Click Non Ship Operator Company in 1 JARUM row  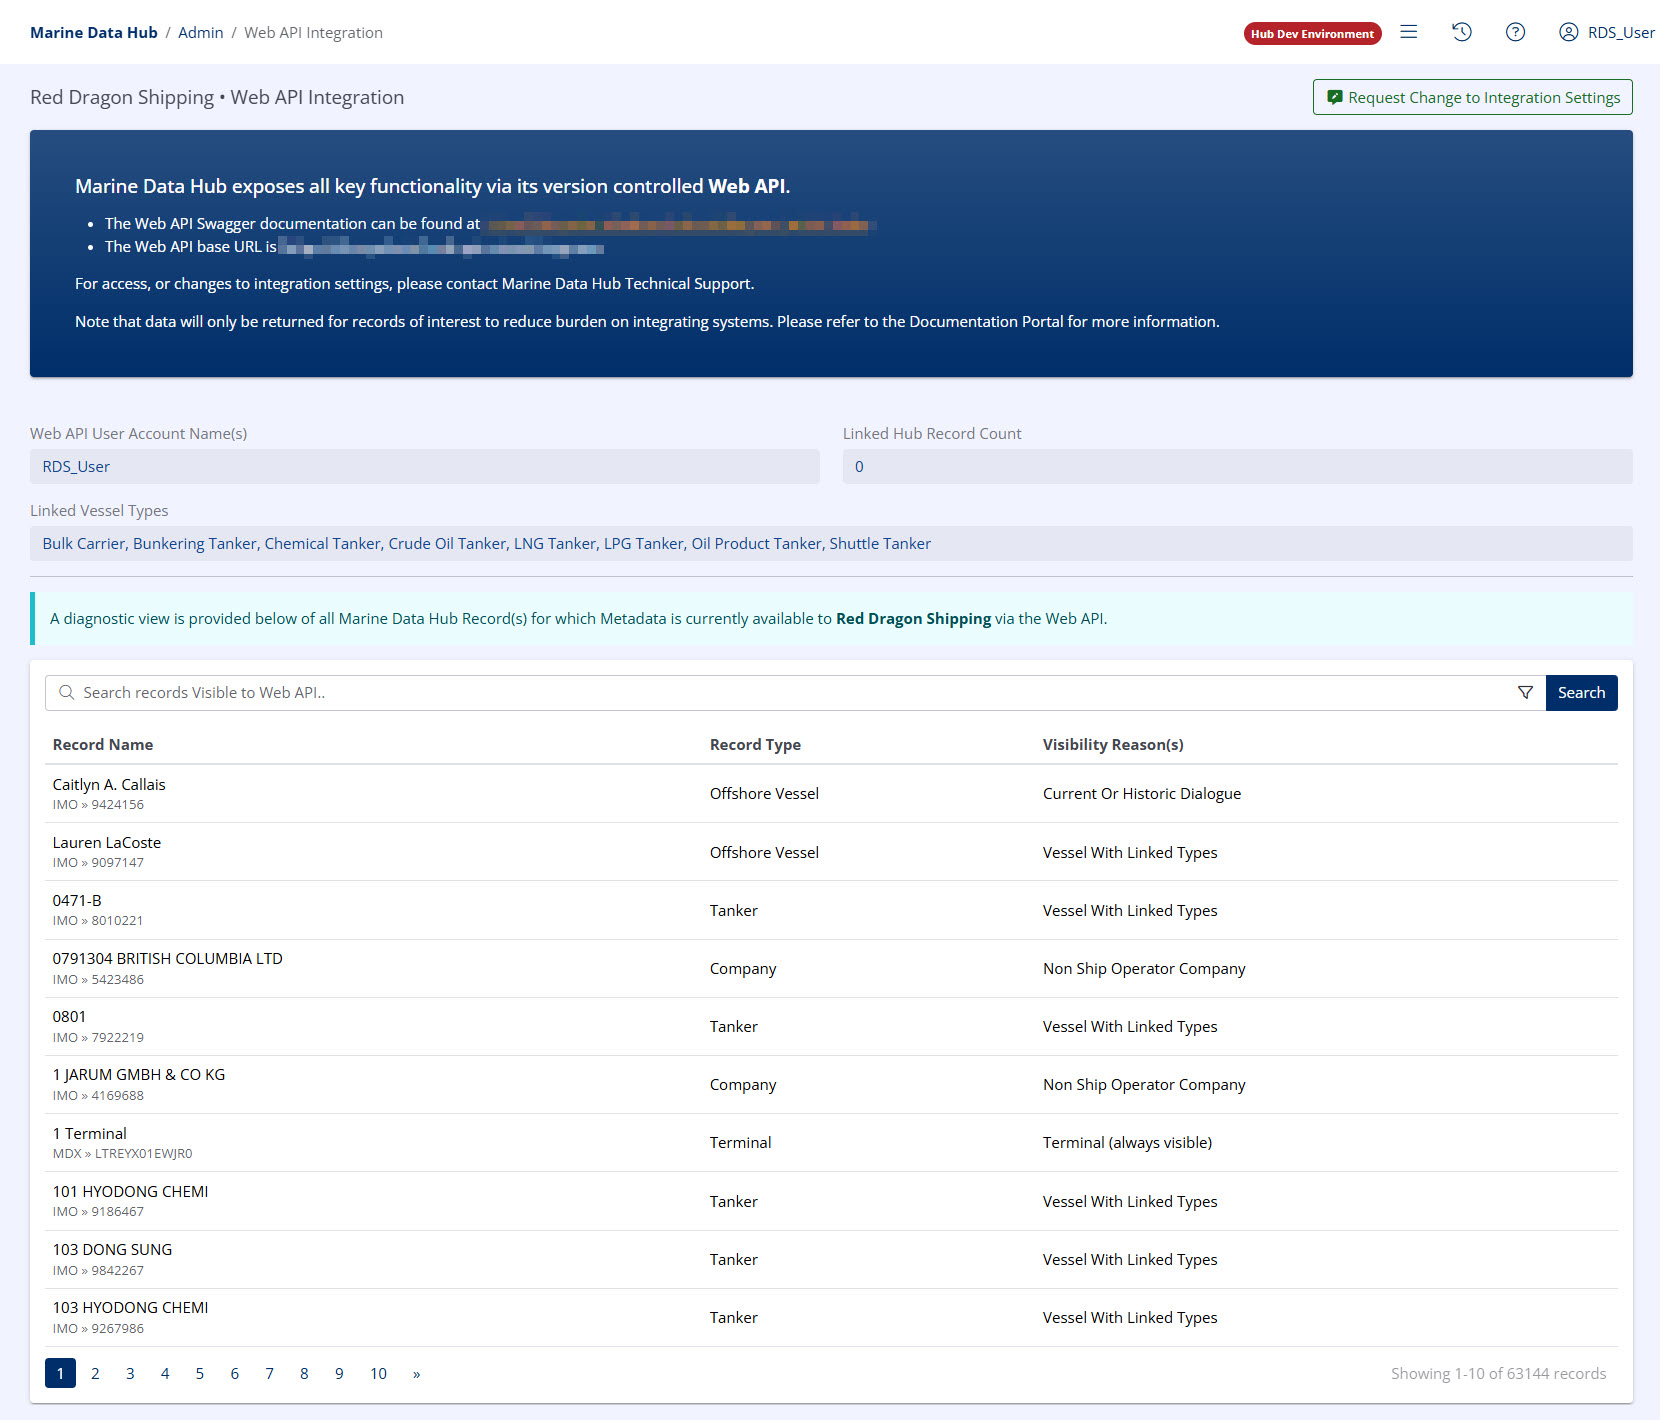[1144, 1084]
